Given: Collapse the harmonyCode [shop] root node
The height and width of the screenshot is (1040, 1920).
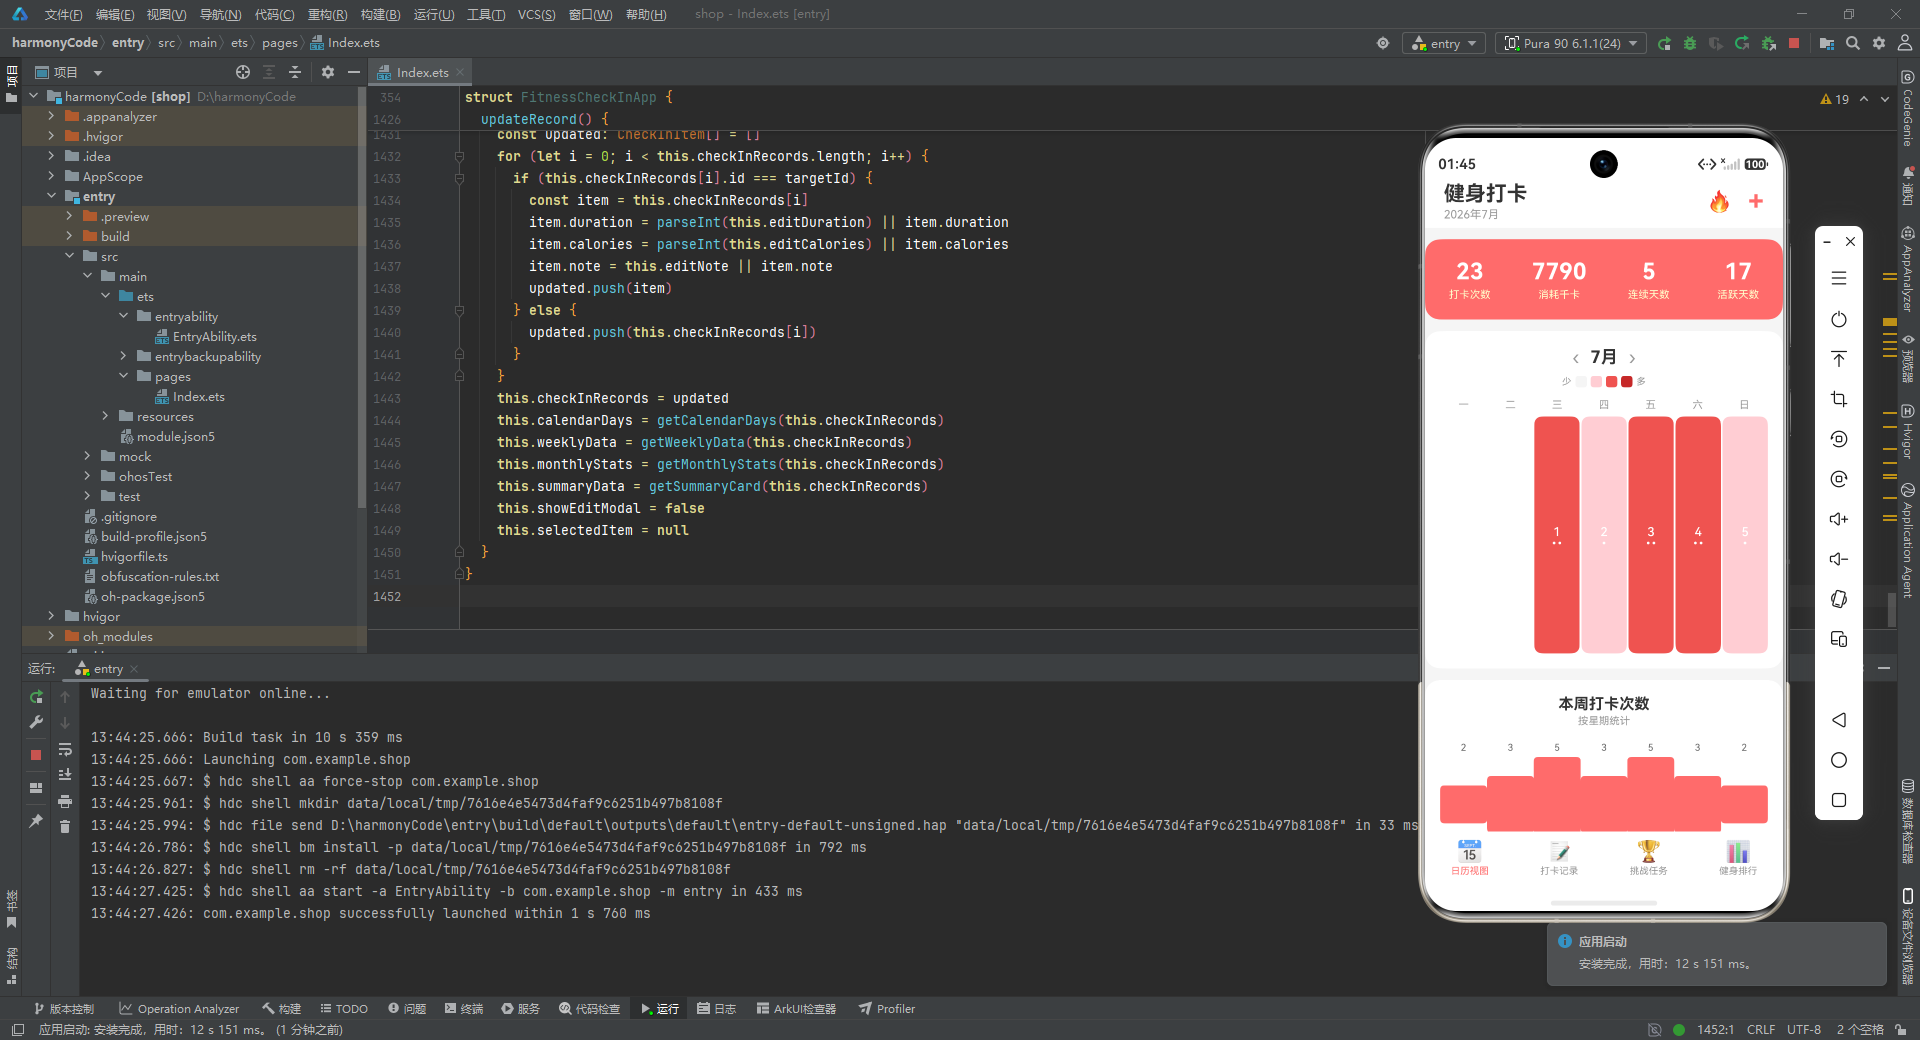Looking at the screenshot, I should 34,96.
